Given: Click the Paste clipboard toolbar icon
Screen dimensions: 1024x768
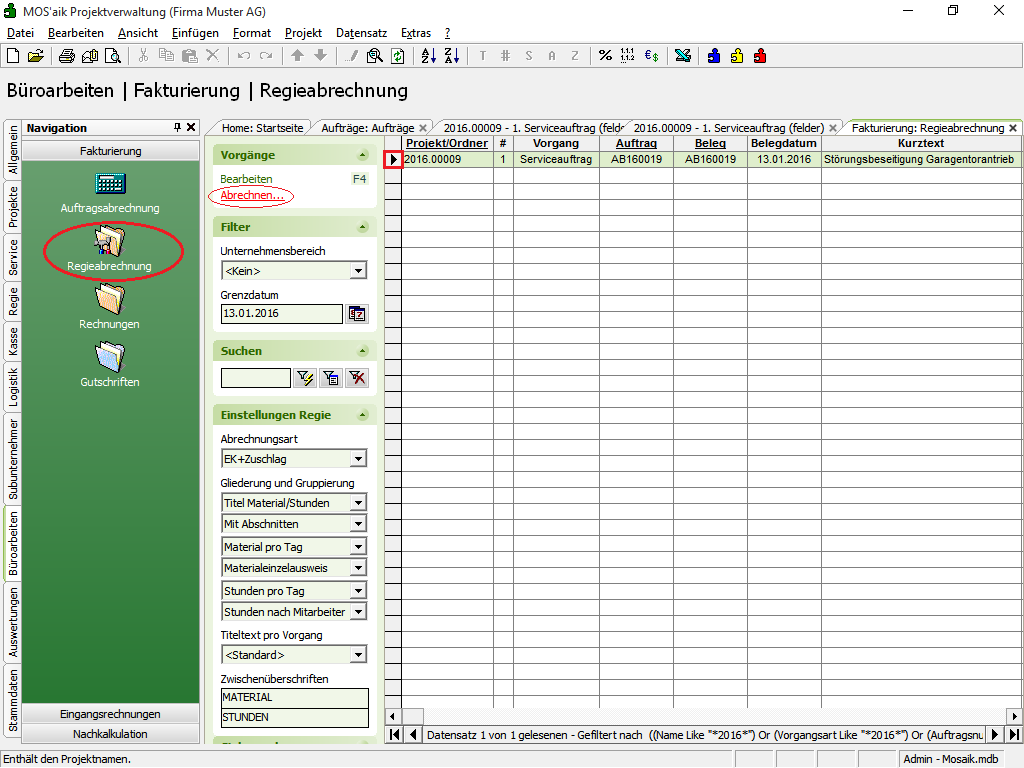Looking at the screenshot, I should (x=189, y=56).
